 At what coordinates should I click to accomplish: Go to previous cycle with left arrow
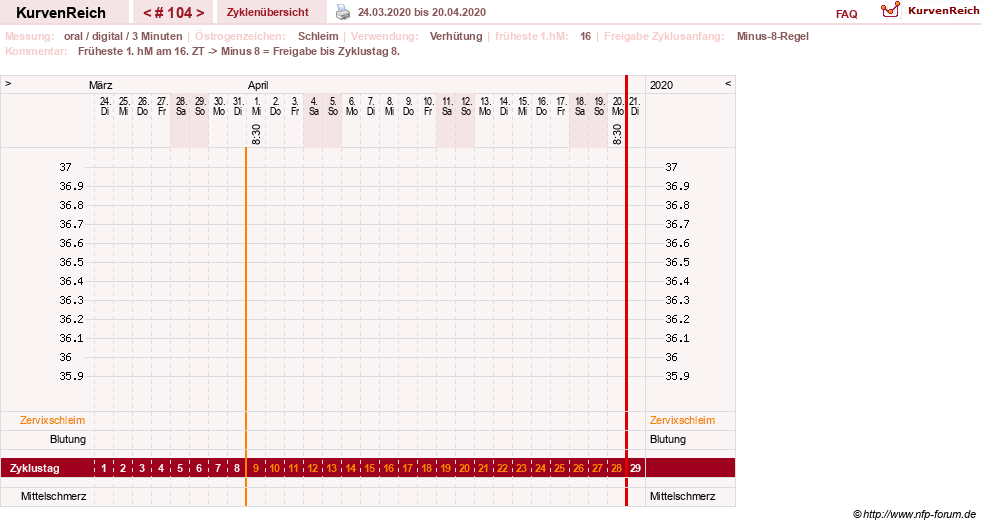click(147, 13)
